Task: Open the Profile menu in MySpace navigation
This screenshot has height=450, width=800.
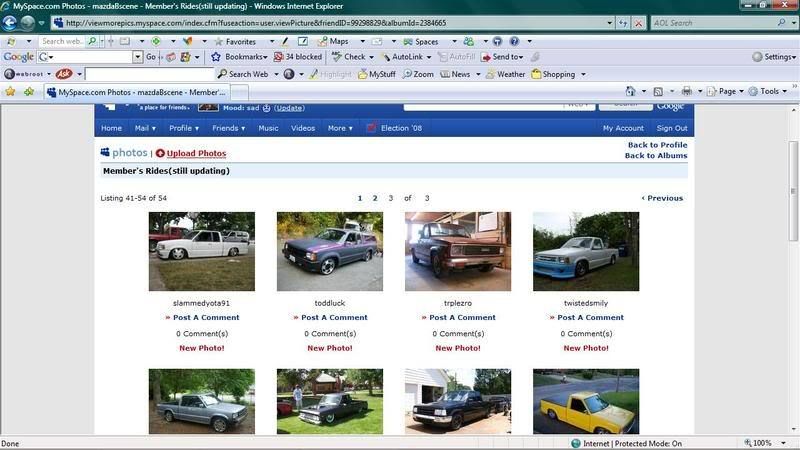Action: pyautogui.click(x=183, y=128)
